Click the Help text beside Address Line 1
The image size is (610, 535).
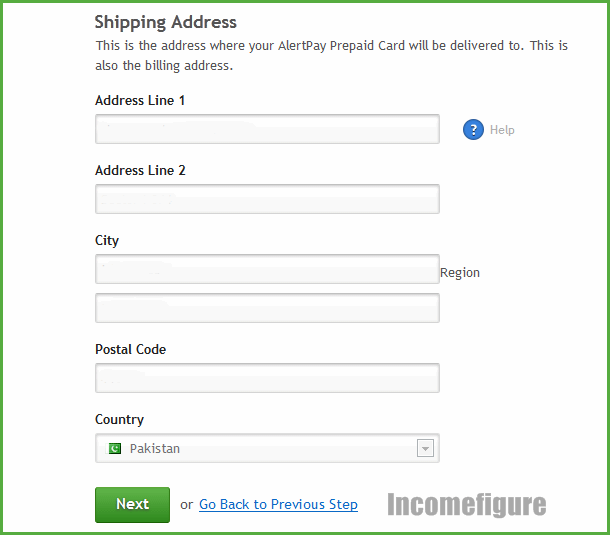point(502,130)
